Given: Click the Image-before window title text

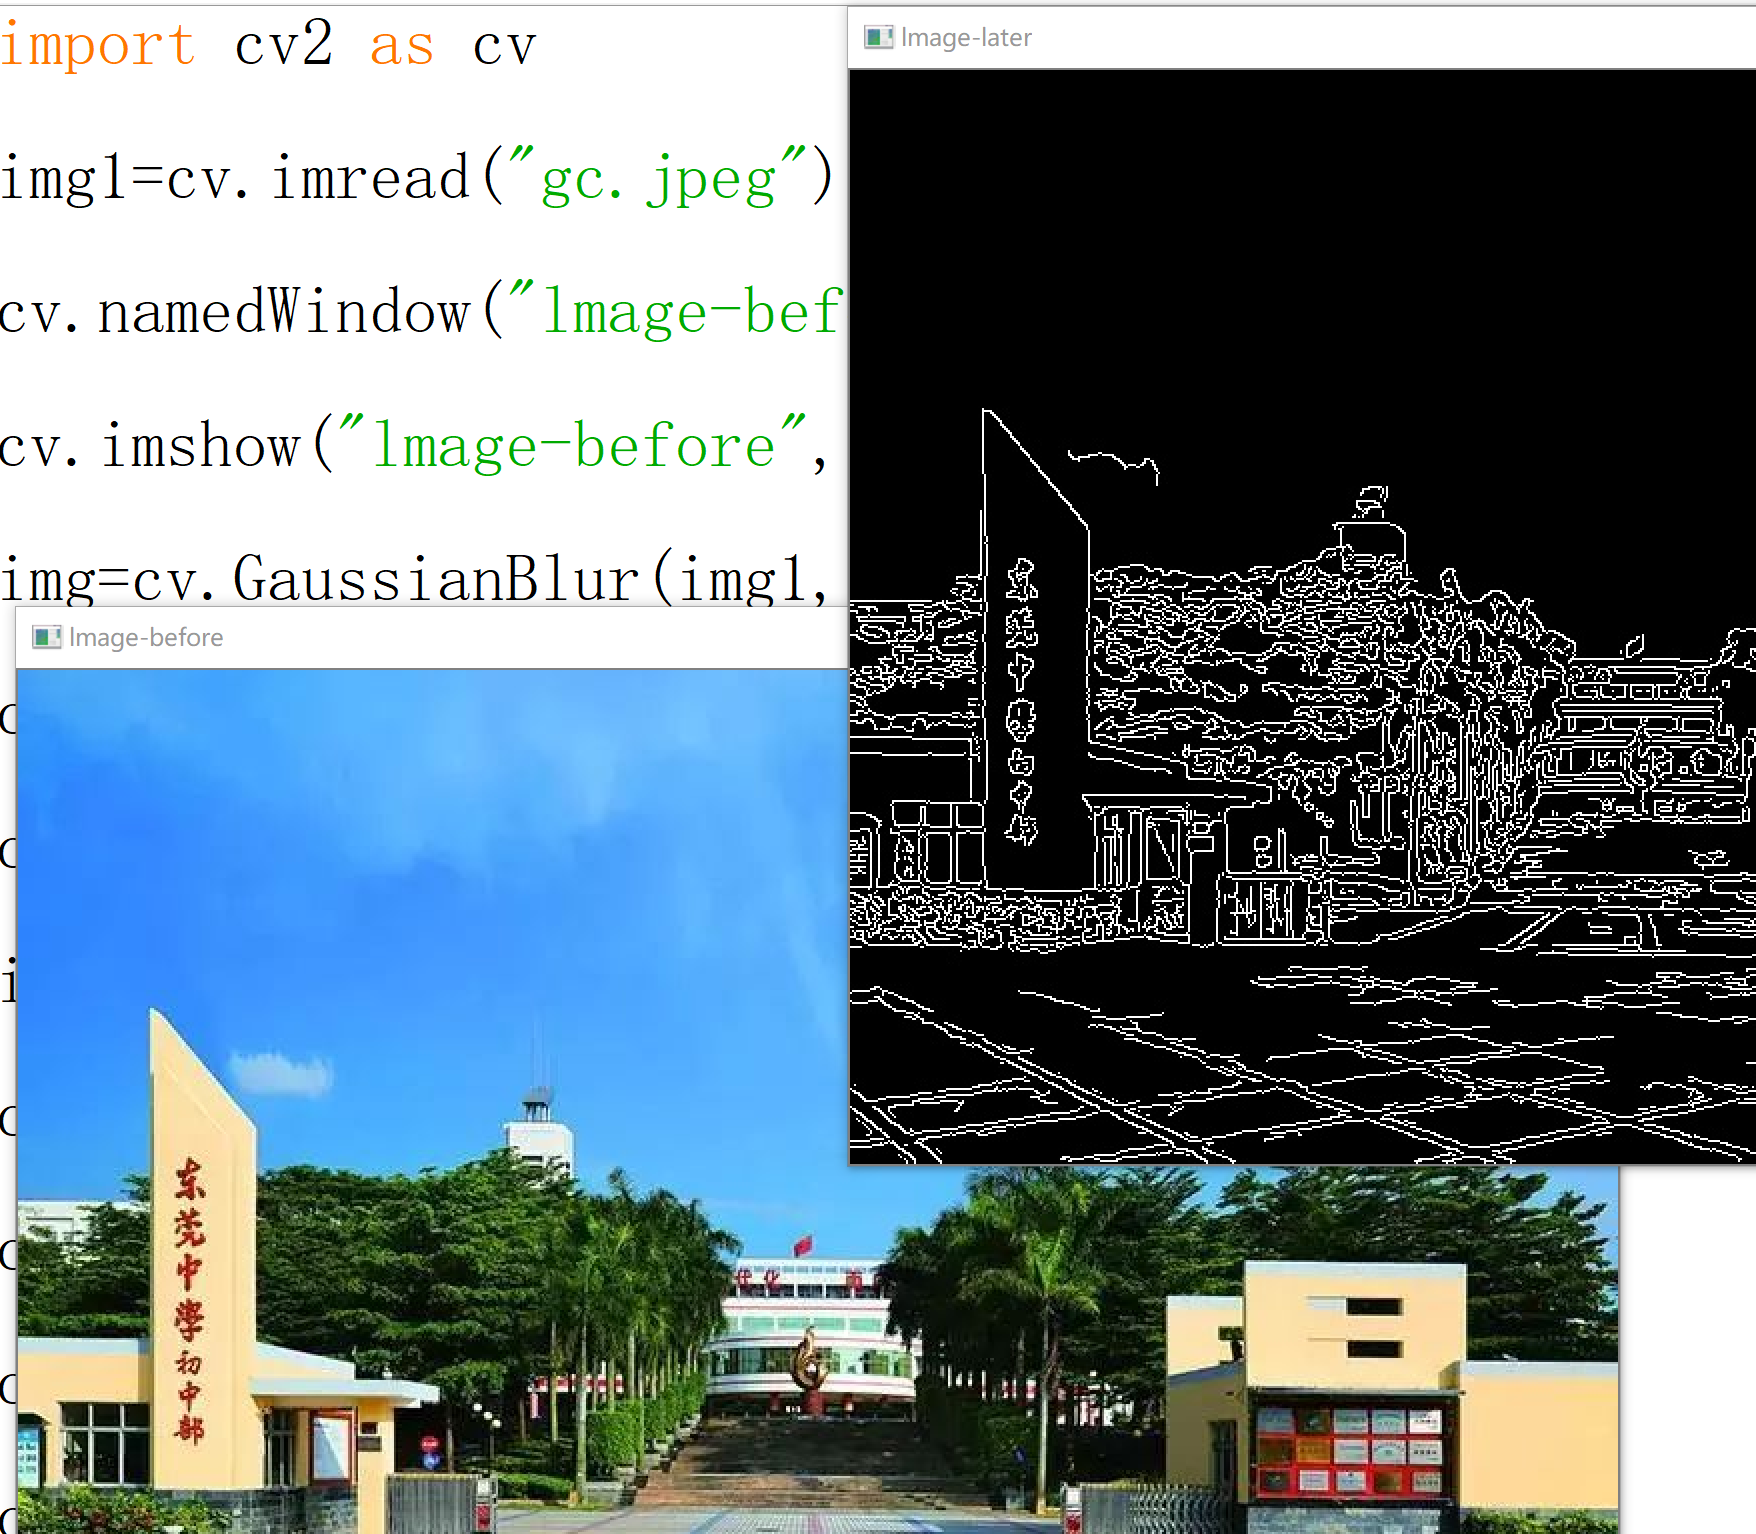Looking at the screenshot, I should point(146,636).
